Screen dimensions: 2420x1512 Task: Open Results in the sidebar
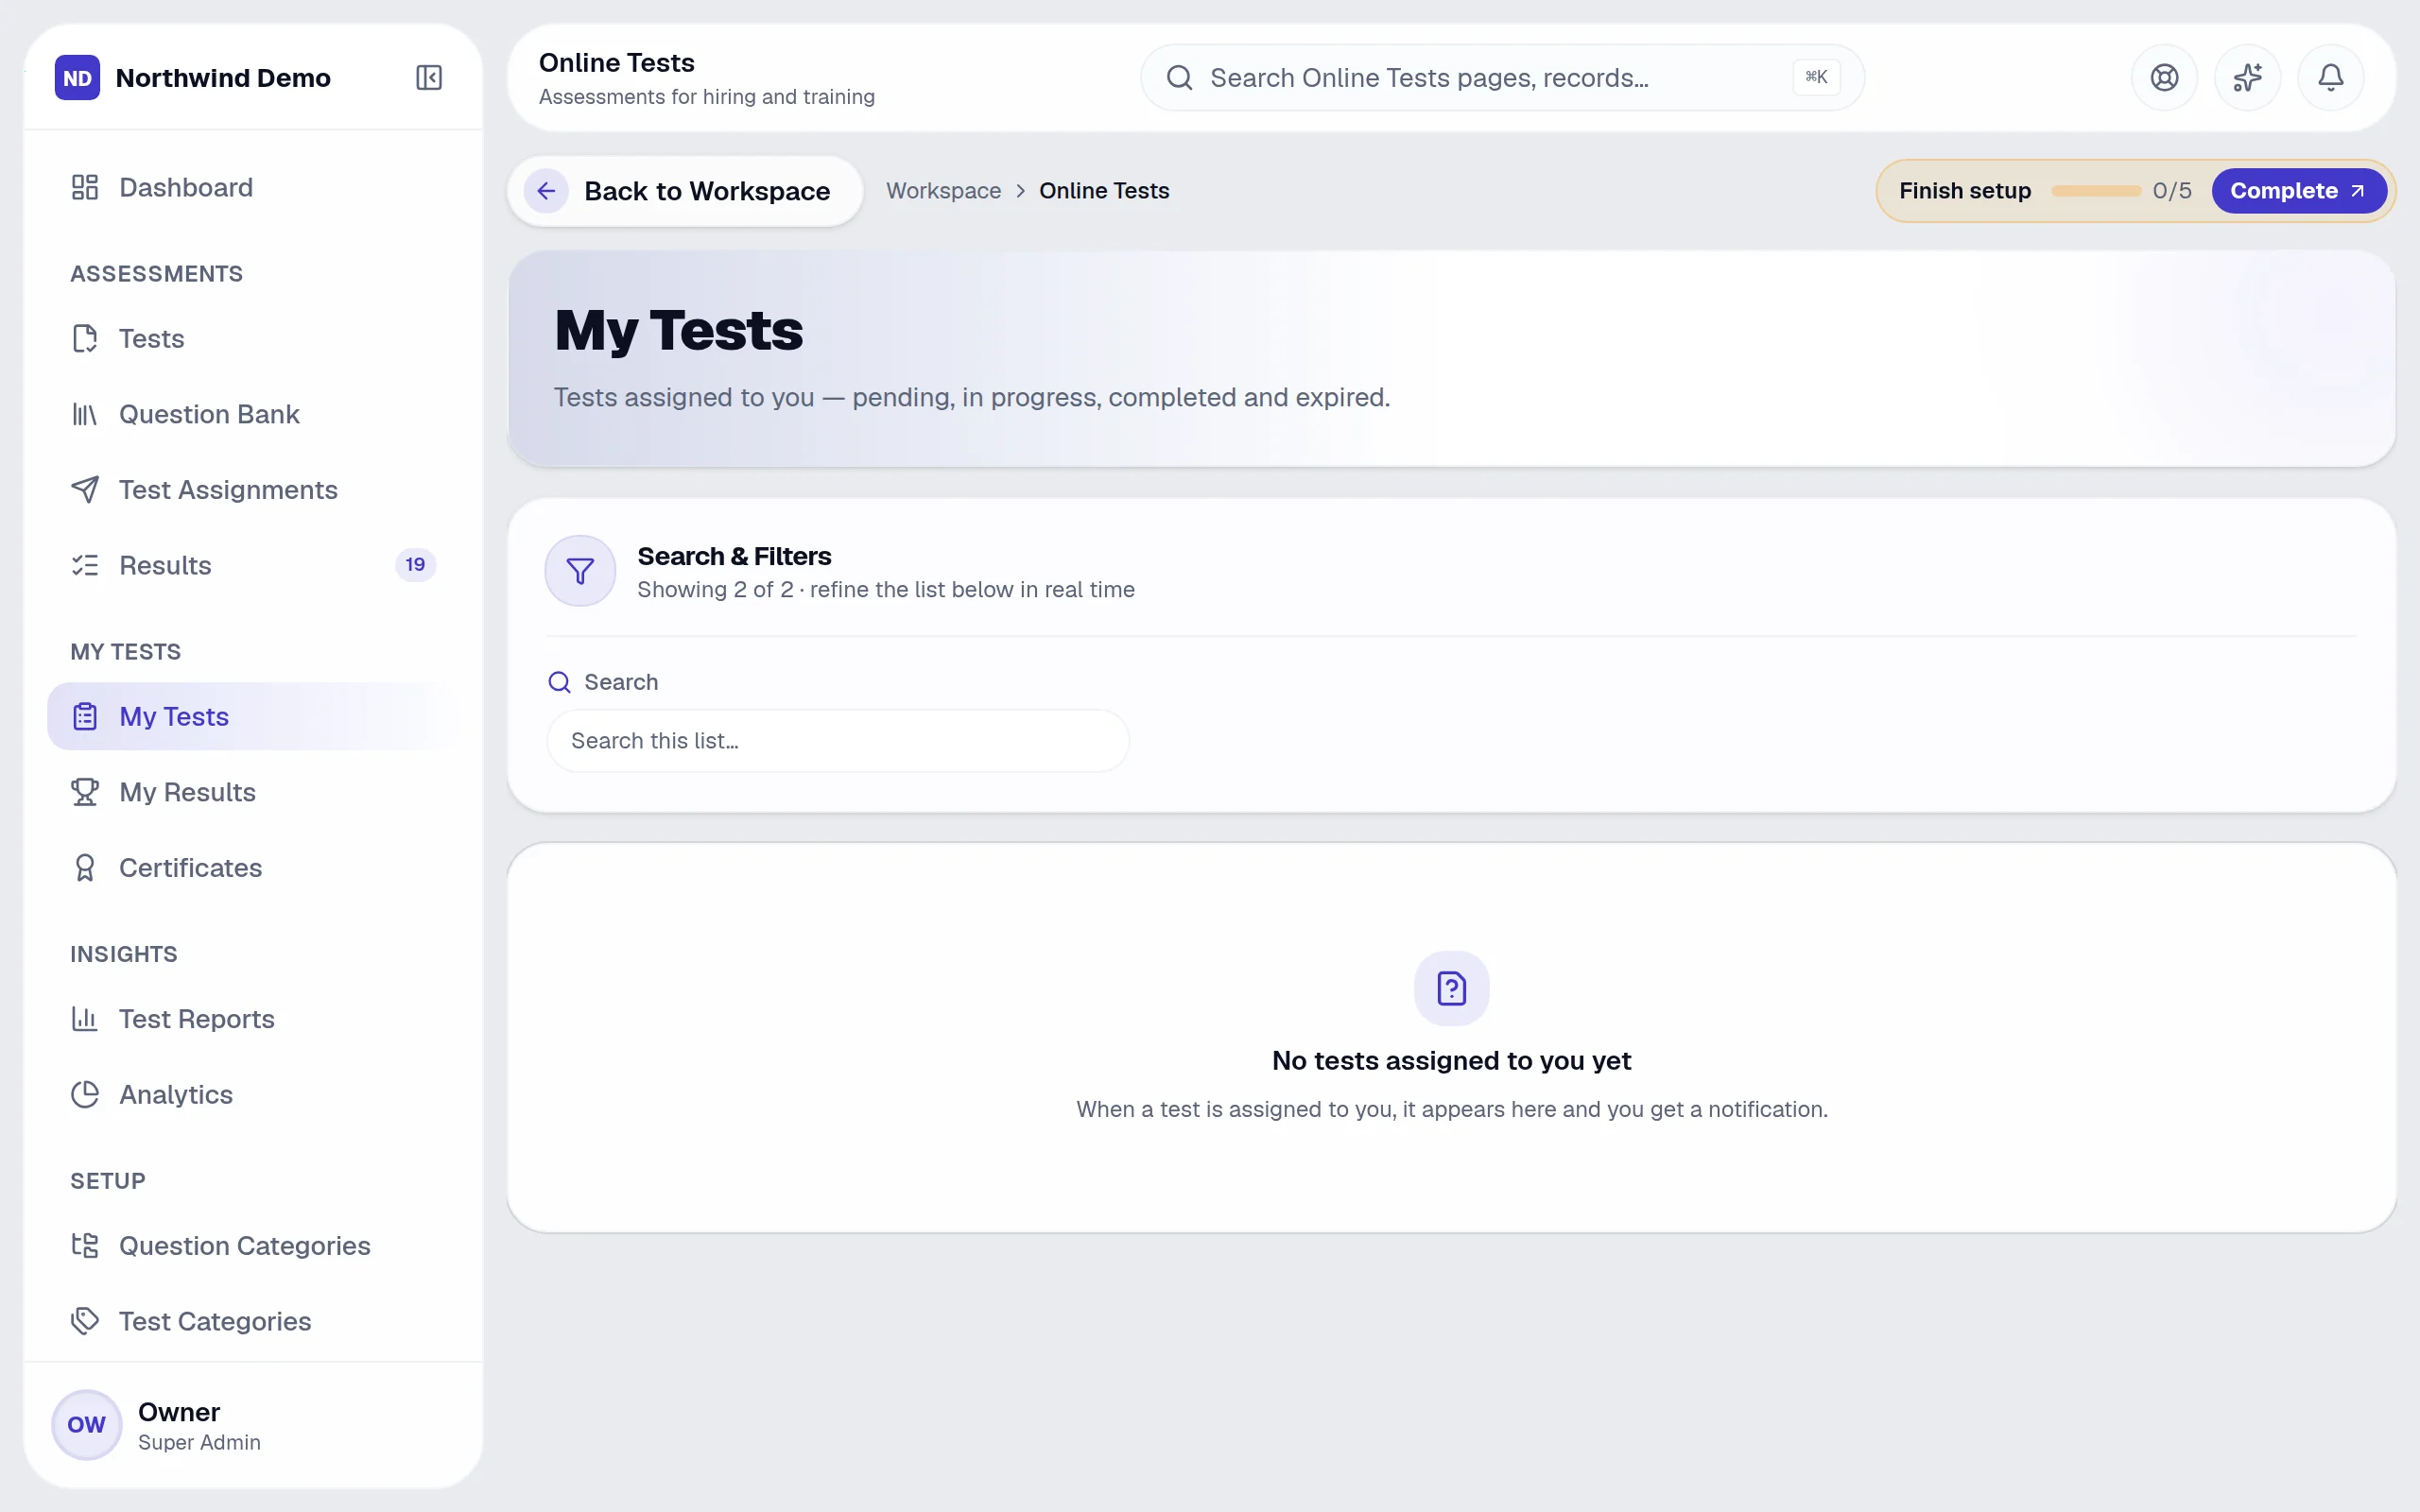pos(253,565)
